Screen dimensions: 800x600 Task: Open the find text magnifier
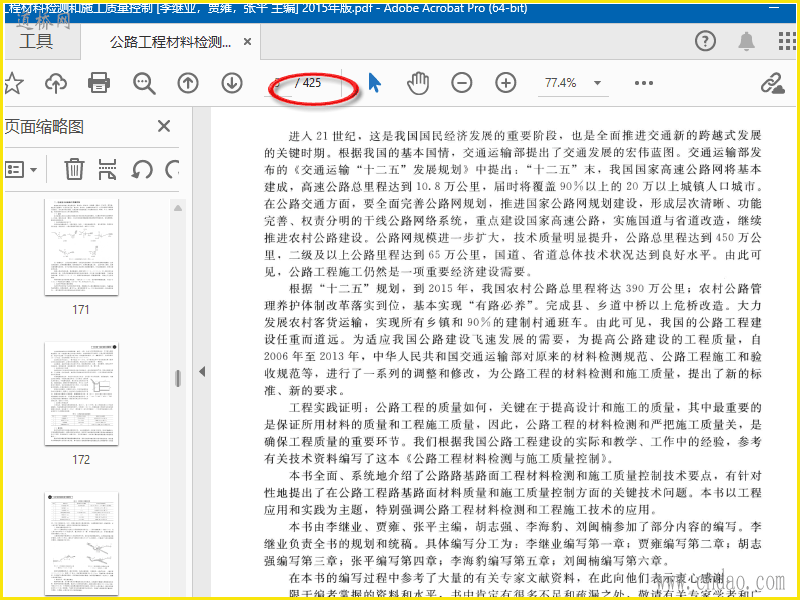(144, 83)
